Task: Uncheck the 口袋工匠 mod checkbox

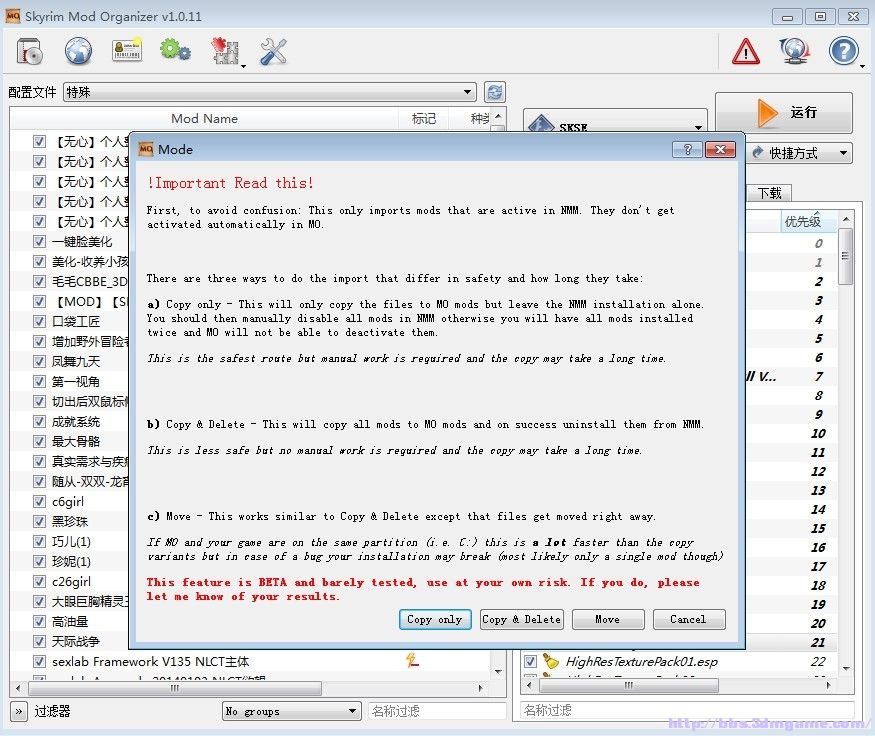Action: (x=39, y=321)
